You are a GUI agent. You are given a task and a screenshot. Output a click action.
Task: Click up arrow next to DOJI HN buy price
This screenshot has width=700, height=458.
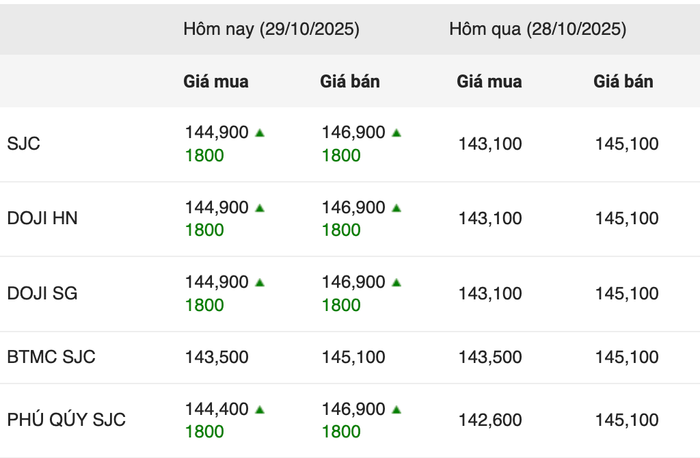tap(260, 208)
